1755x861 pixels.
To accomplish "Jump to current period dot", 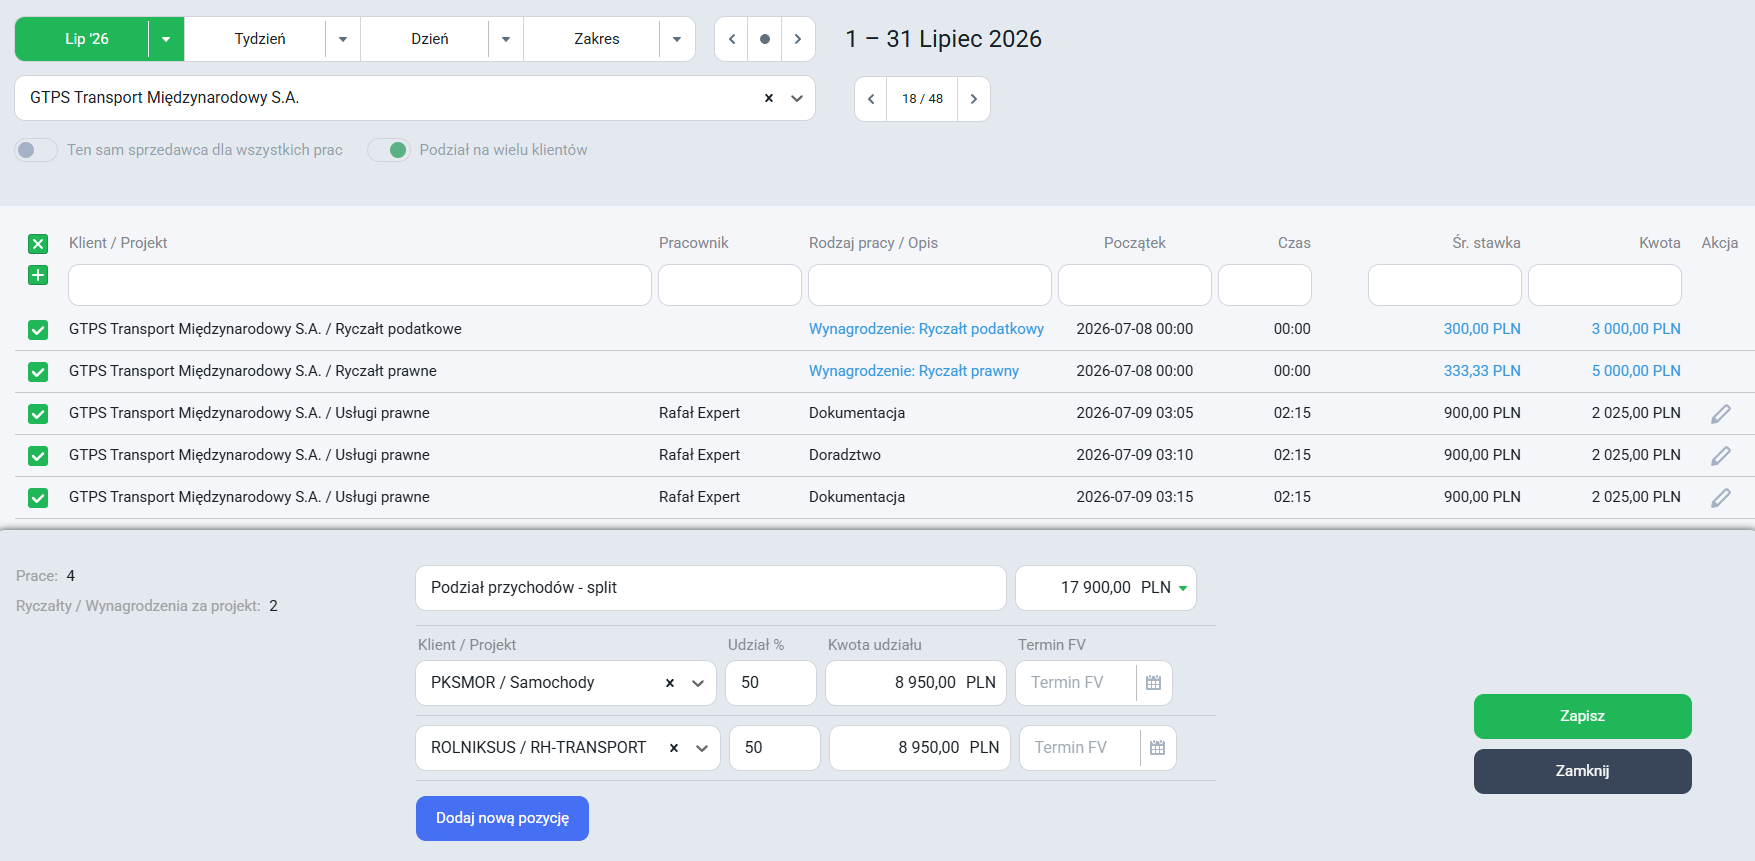I will (x=765, y=39).
